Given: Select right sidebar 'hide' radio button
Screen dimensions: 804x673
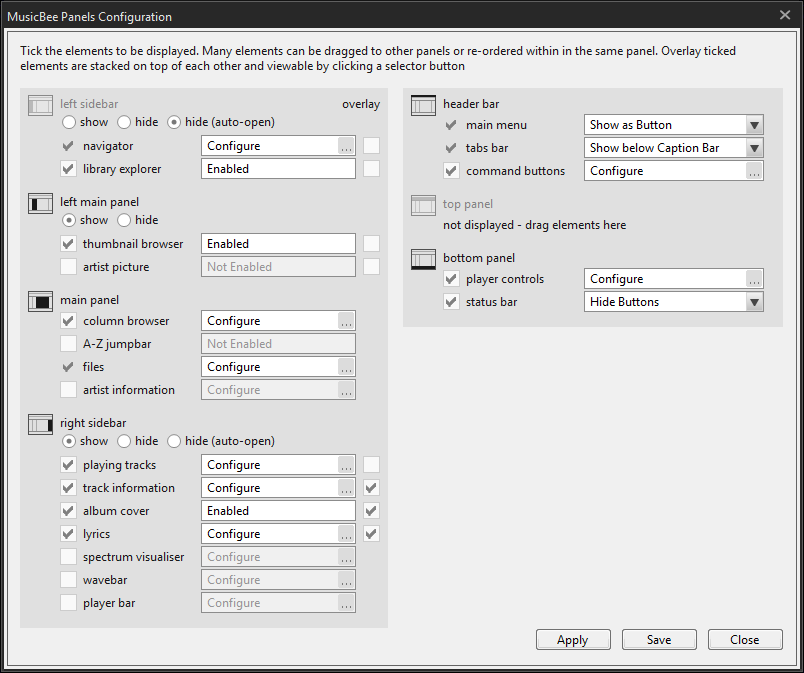Looking at the screenshot, I should 124,441.
